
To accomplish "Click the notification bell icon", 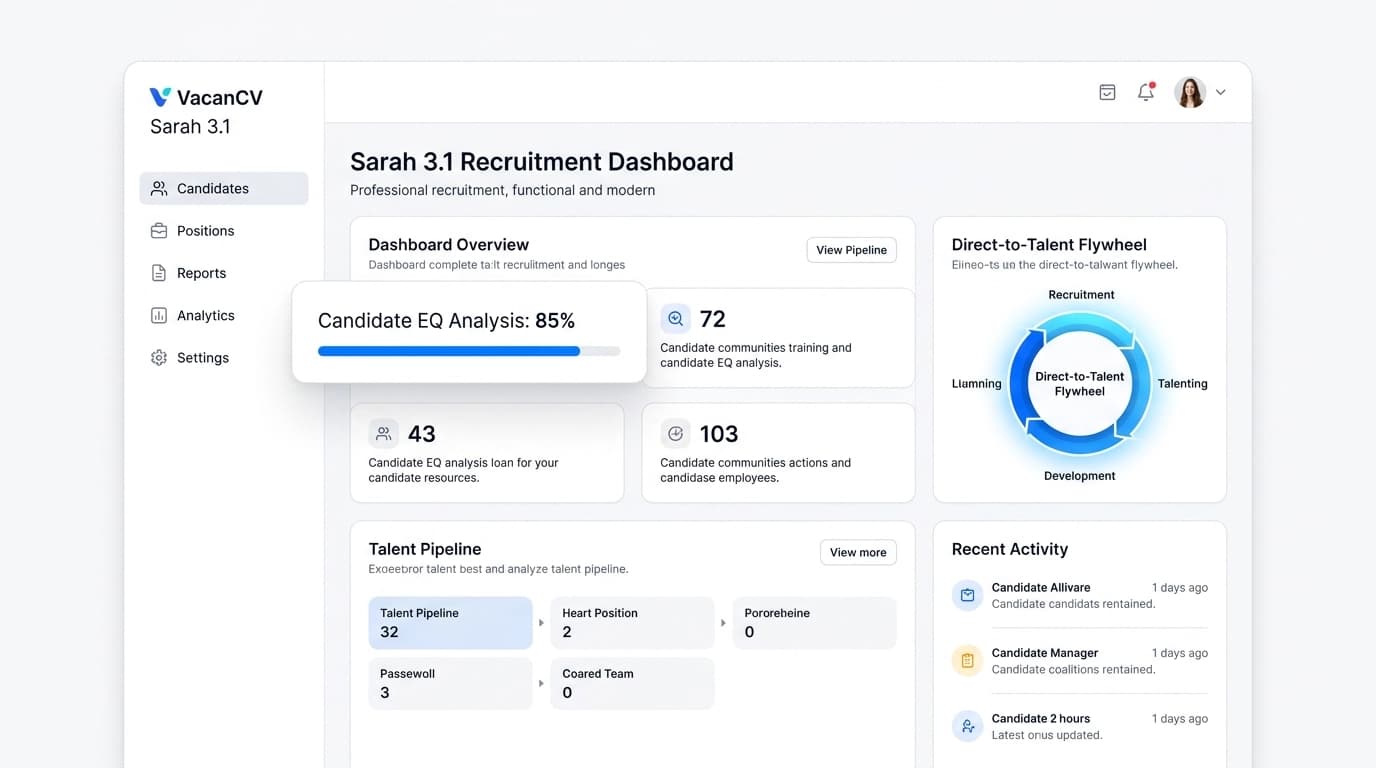I will point(1145,91).
